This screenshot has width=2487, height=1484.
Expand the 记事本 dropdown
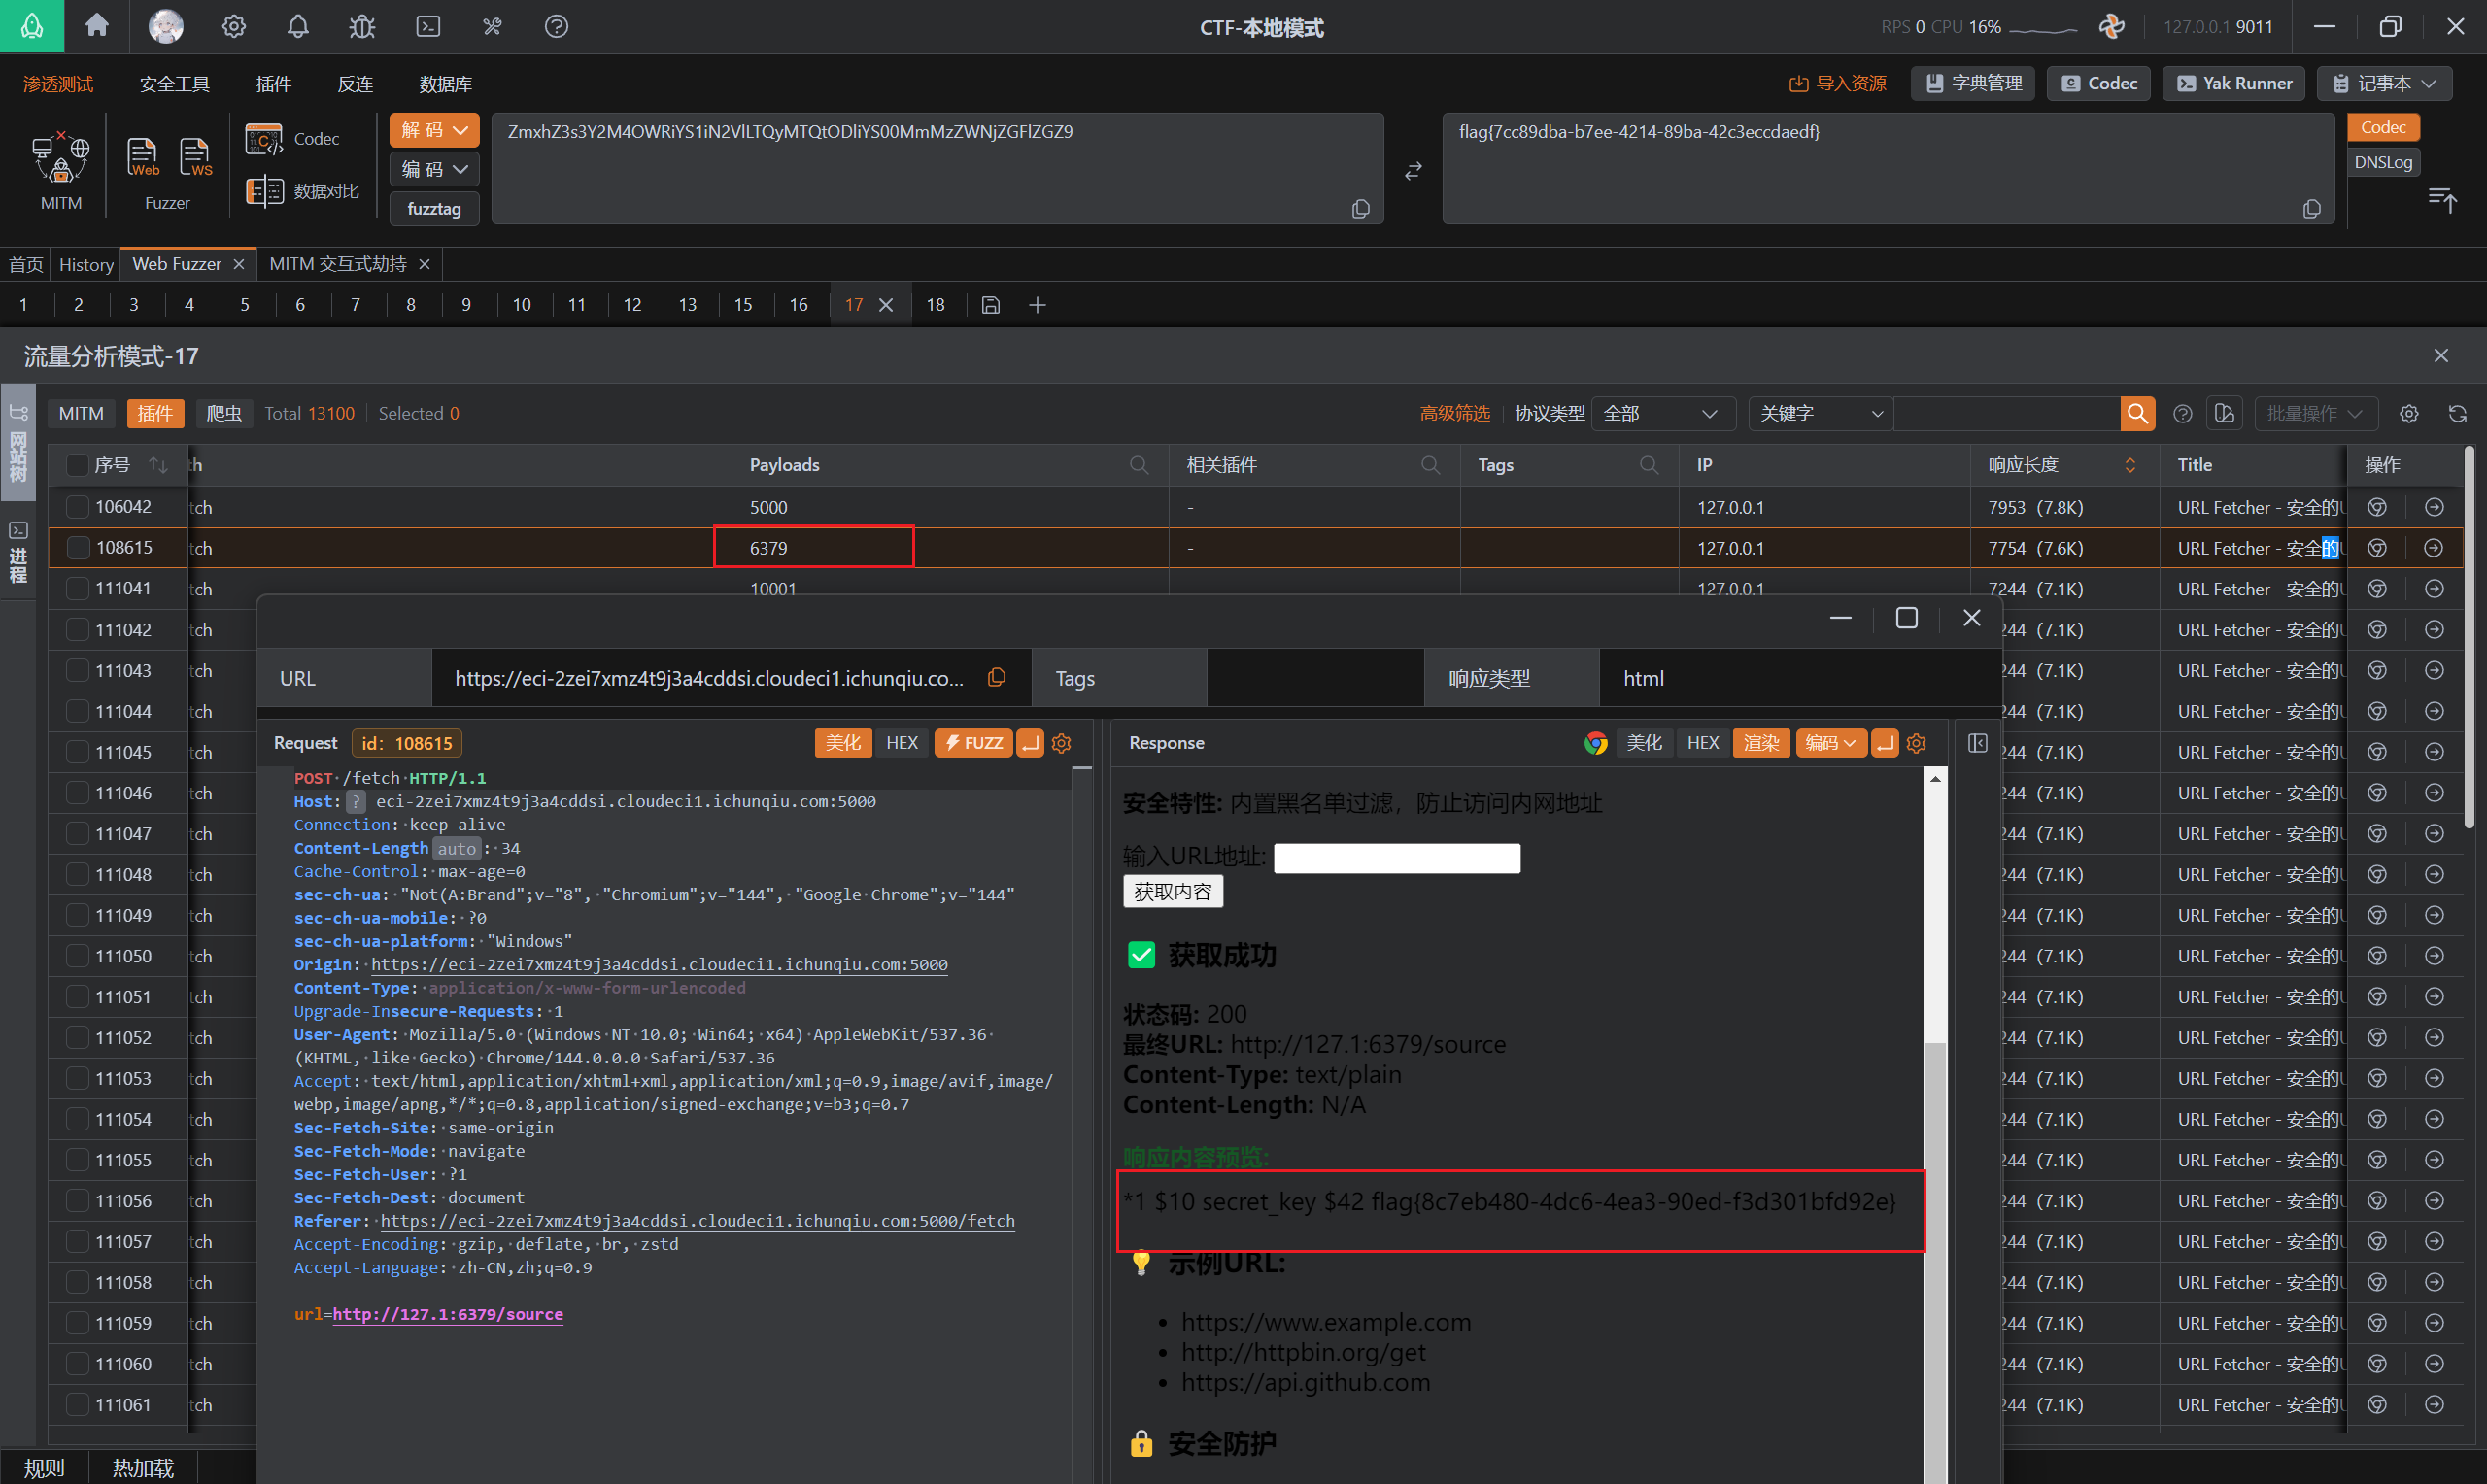[2384, 83]
